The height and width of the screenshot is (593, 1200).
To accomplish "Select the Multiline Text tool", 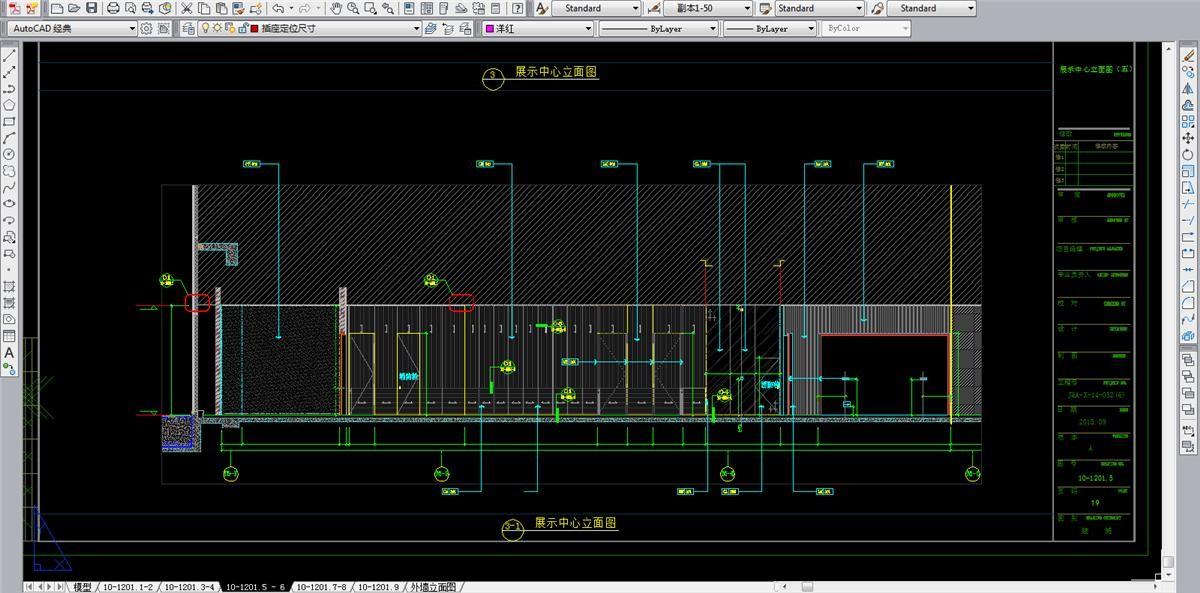I will [9, 353].
